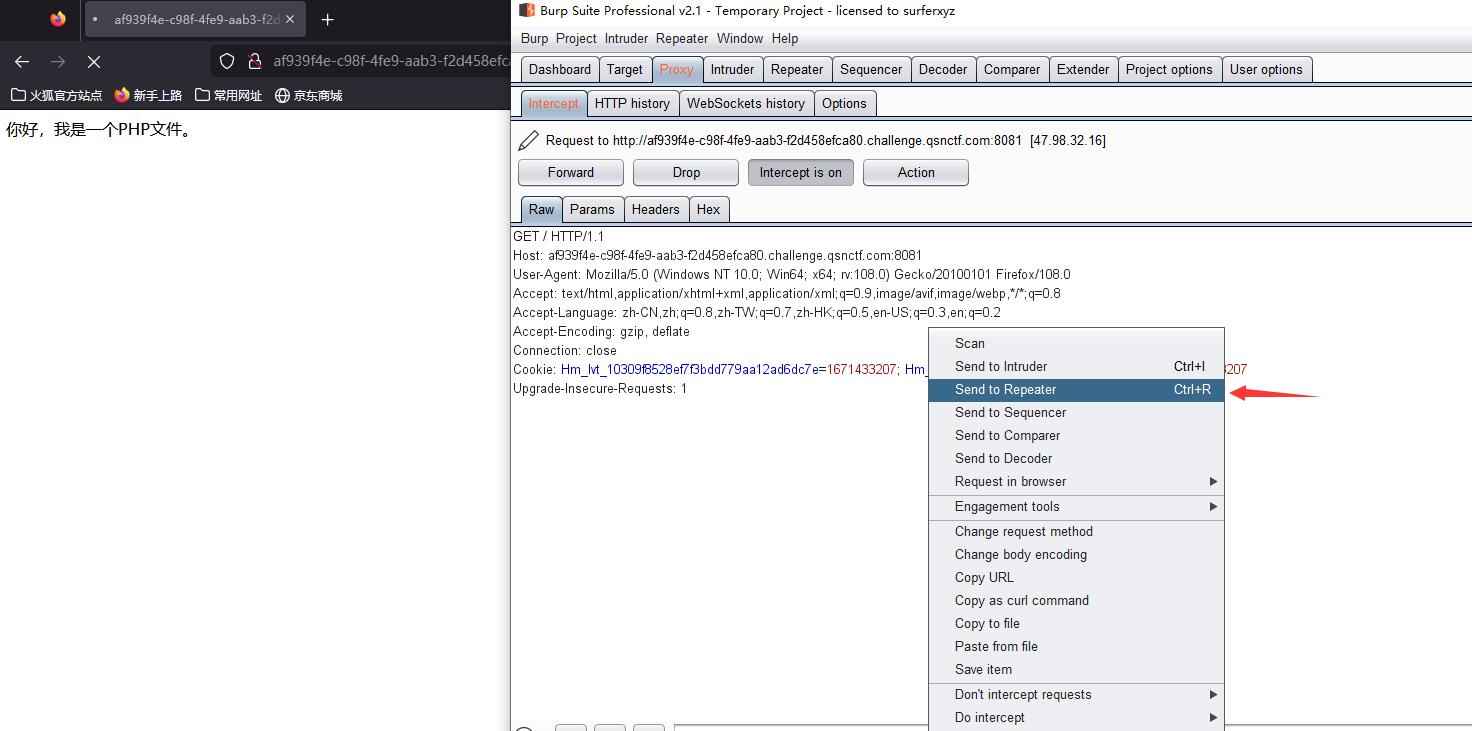1472x731 pixels.
Task: Go back using the Firefox back arrow
Action: [22, 61]
